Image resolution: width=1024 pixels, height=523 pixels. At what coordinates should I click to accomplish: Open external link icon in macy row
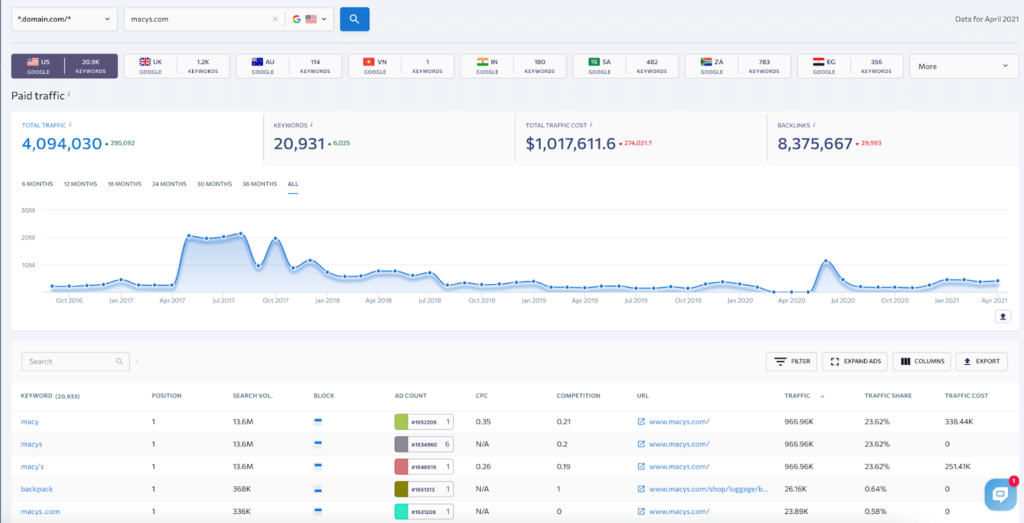click(x=641, y=422)
